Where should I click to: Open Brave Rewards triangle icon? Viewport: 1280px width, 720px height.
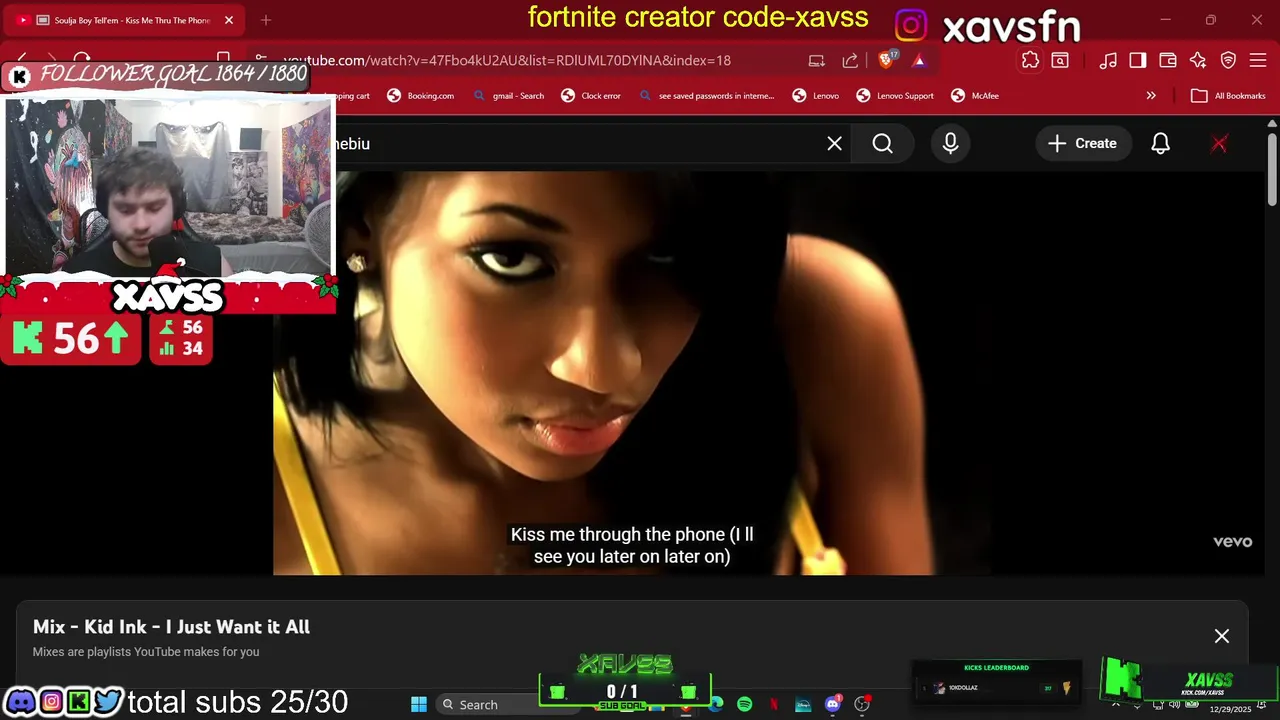(919, 60)
